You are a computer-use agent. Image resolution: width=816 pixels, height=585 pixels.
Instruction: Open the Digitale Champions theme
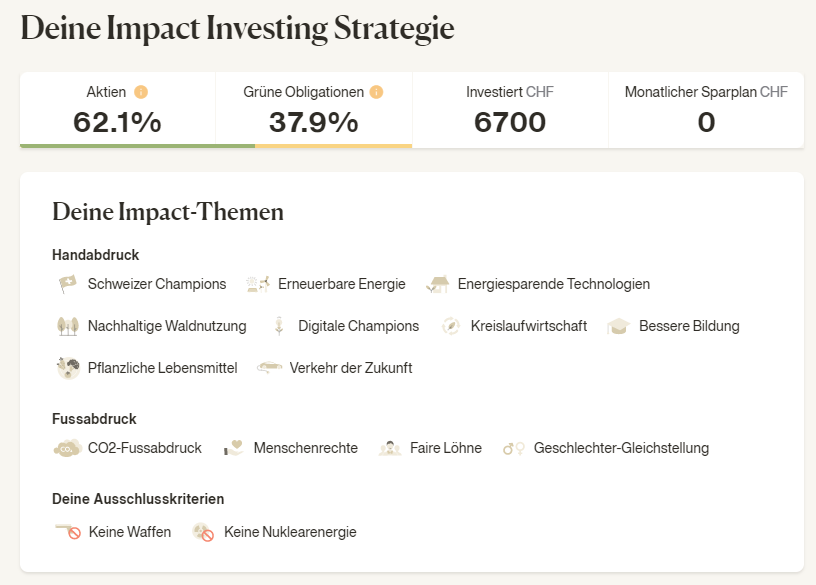point(358,326)
